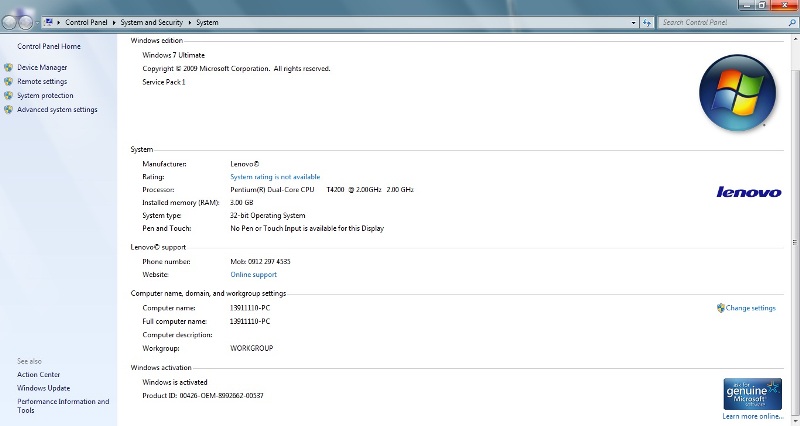Viewport: 800px width, 426px height.
Task: Click 'Service Pack 1' text
Action: [164, 82]
